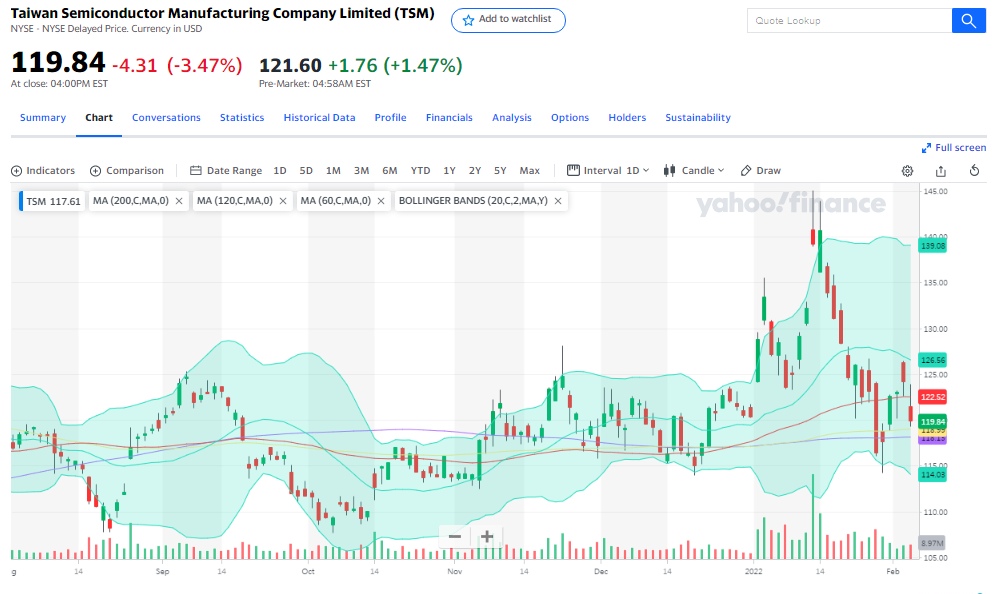The height and width of the screenshot is (594, 994).
Task: Zoom in with the plus button
Action: 486,537
